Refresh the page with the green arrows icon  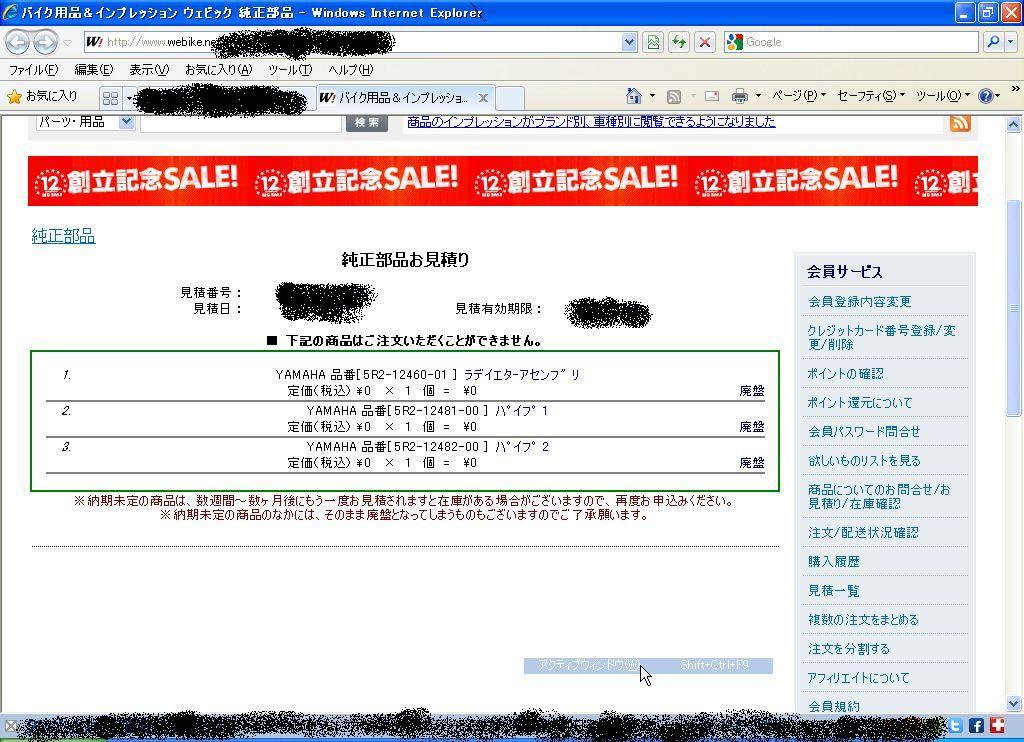pos(679,42)
